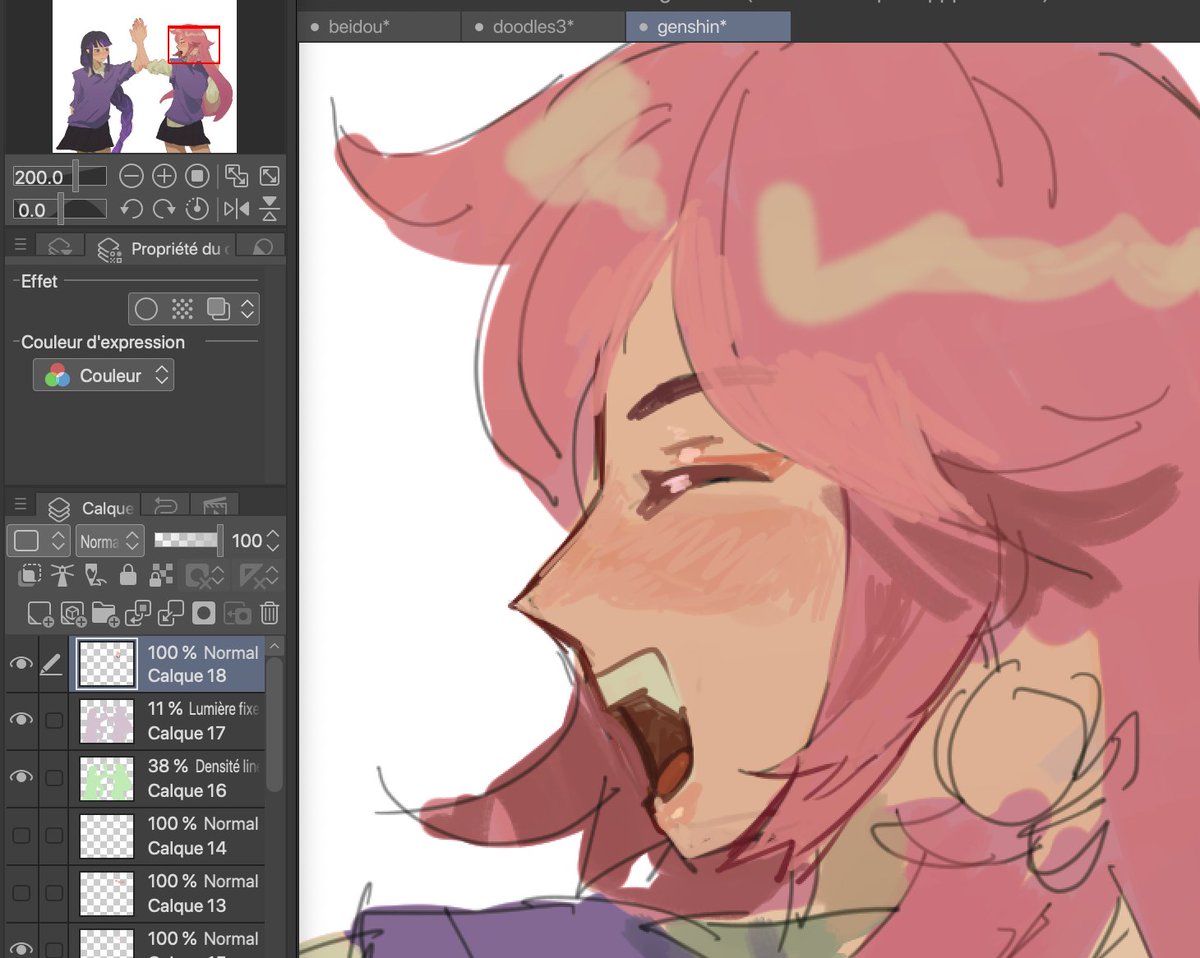Rotate canvas right in Navigator

[164, 210]
